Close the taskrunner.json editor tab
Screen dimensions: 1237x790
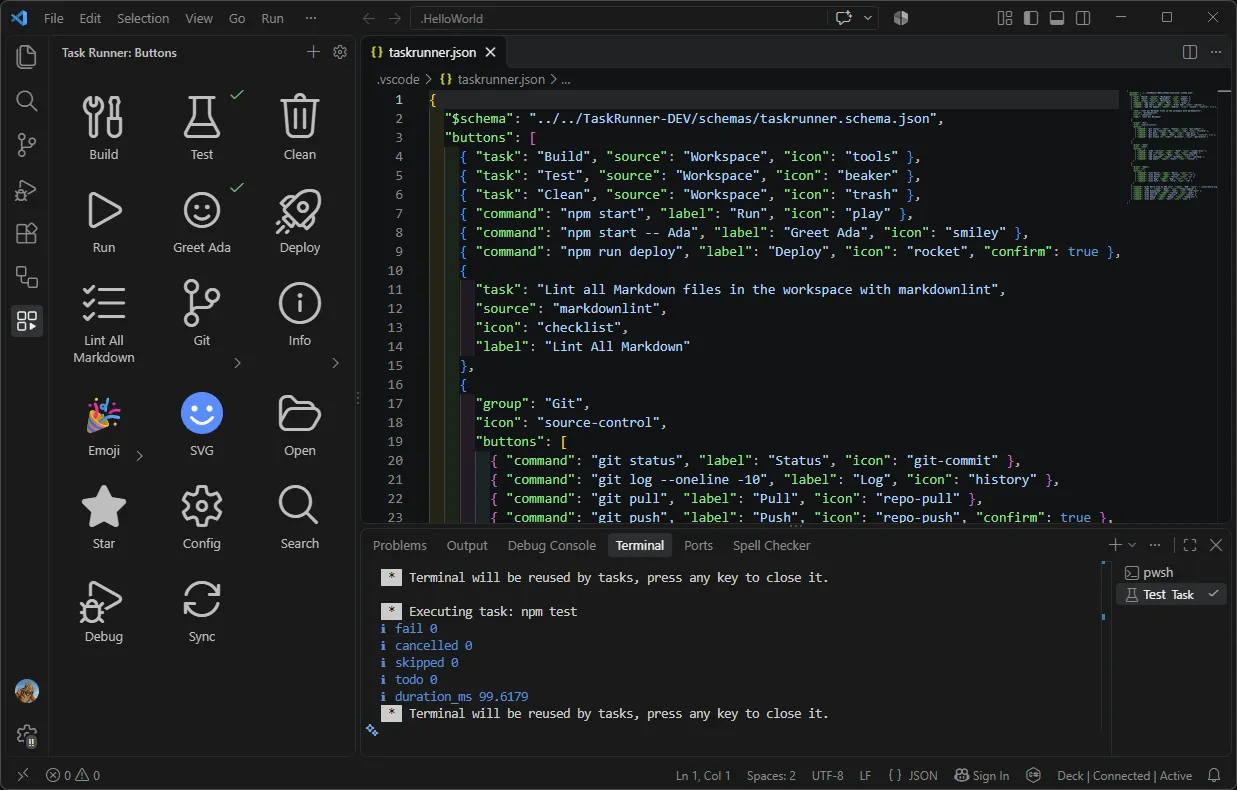tap(491, 52)
